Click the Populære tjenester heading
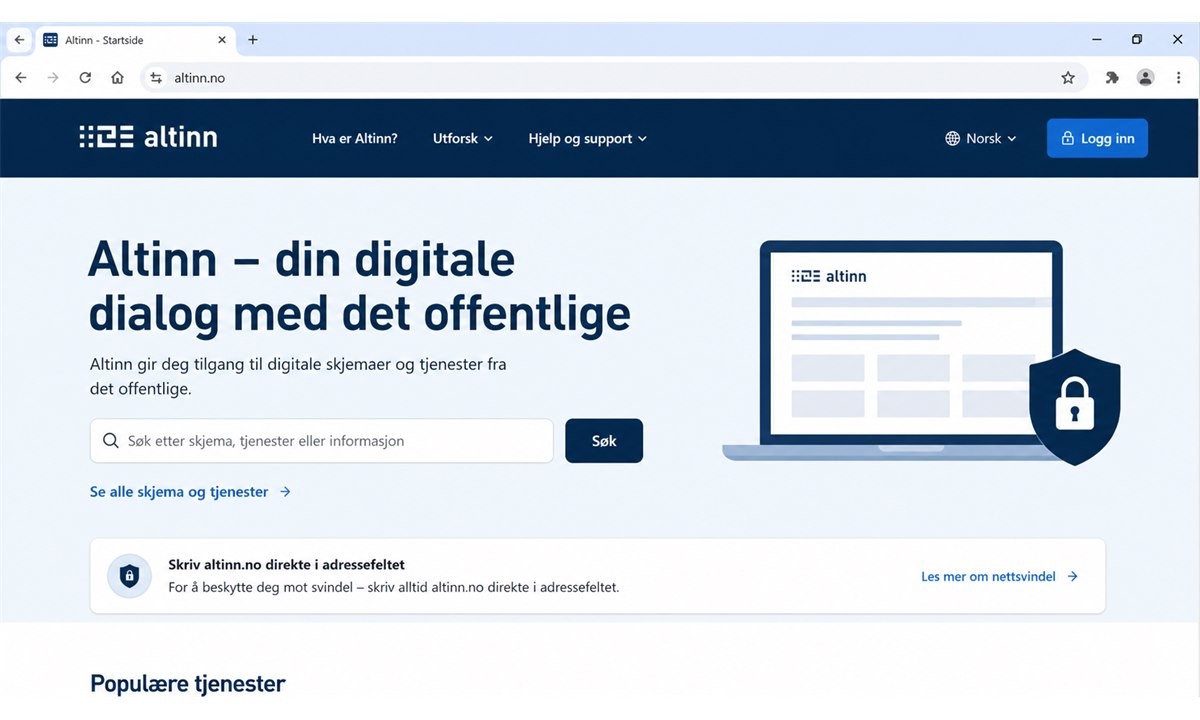Viewport: 1200px width, 720px height. (188, 684)
